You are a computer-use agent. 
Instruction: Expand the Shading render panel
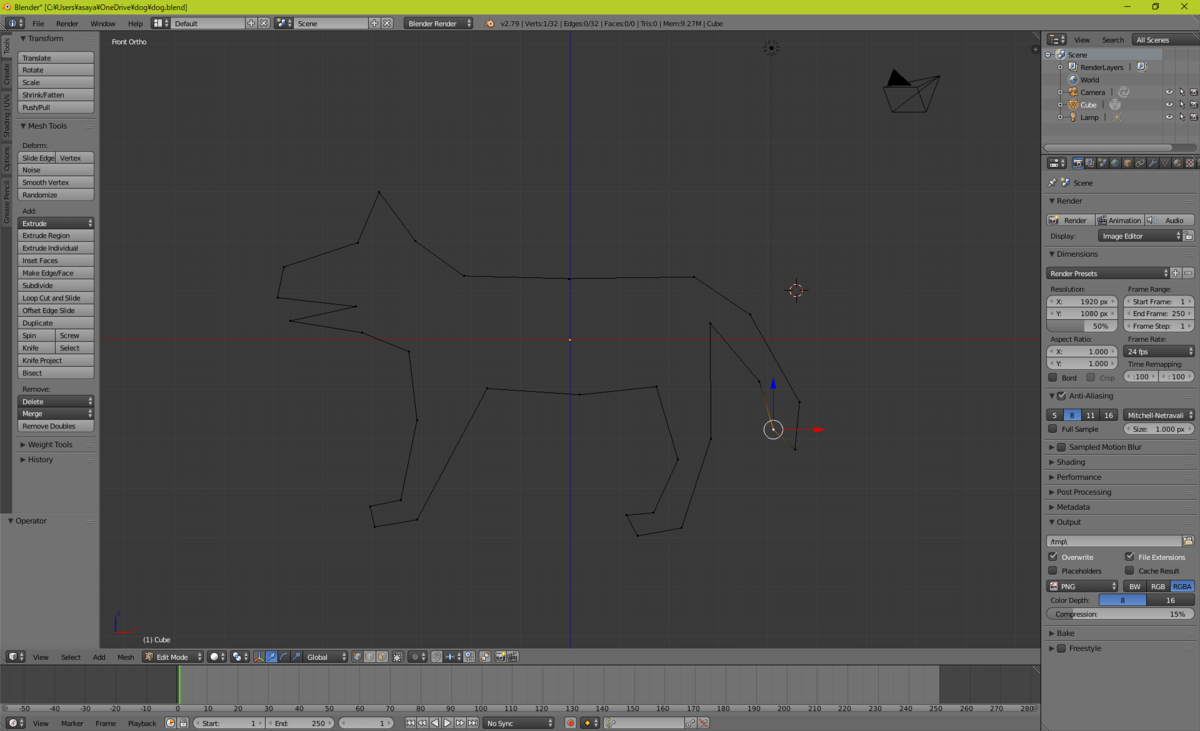1070,462
